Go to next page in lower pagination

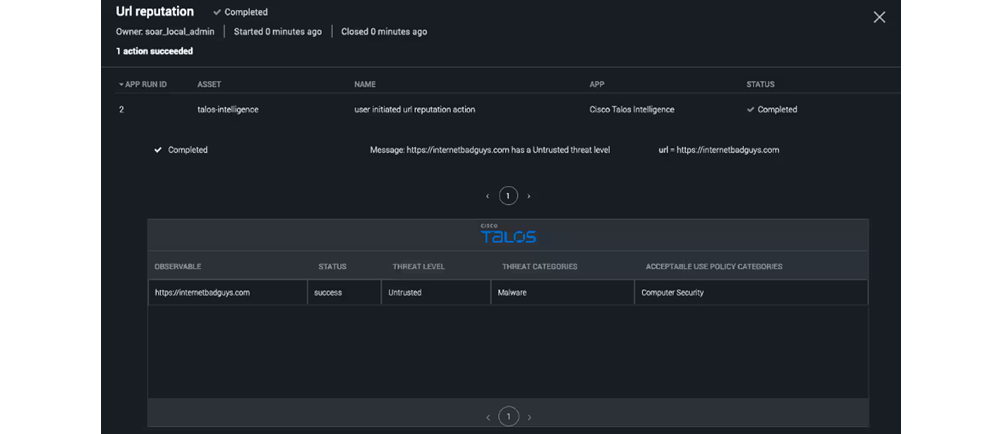[529, 417]
